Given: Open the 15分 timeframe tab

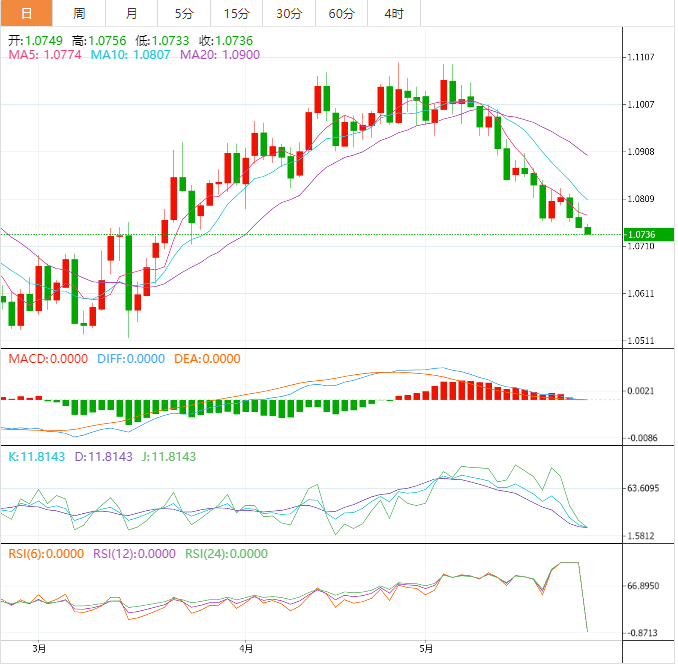Looking at the screenshot, I should pos(237,13).
